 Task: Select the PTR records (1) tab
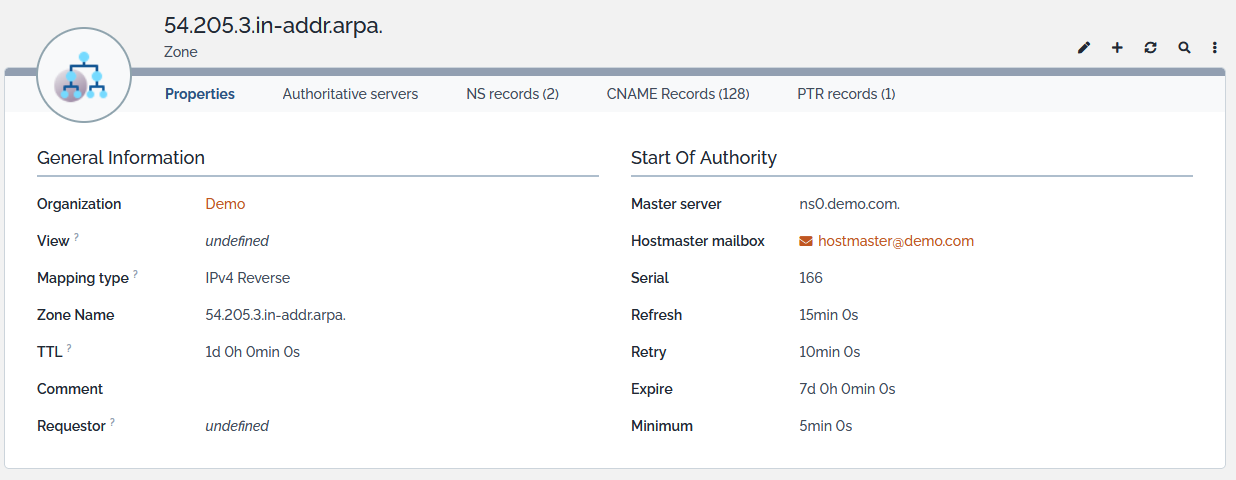[846, 94]
